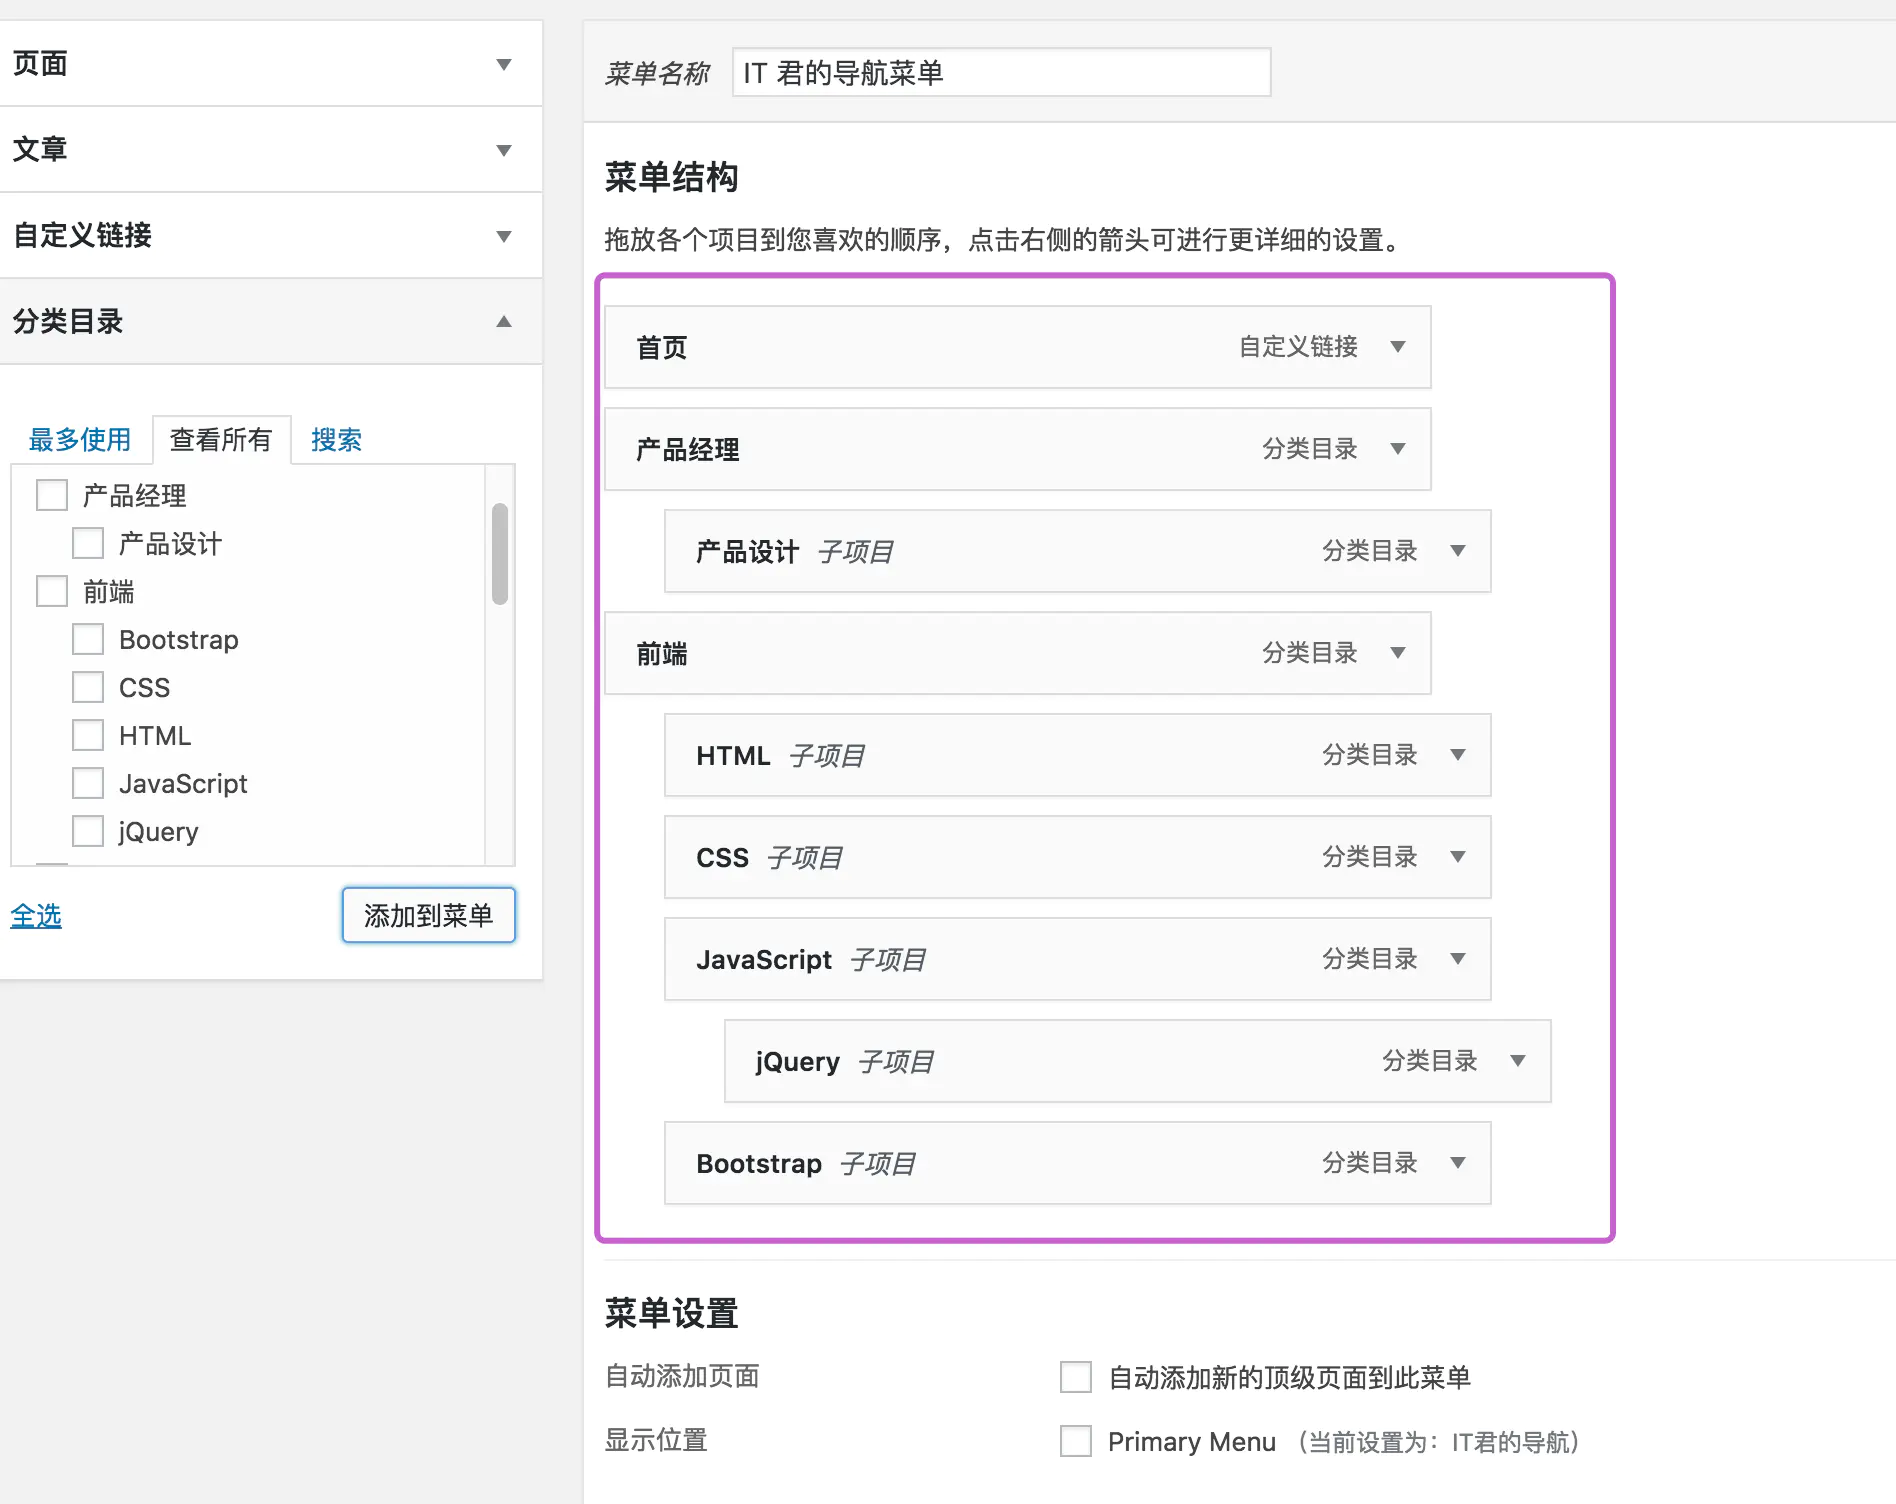Screen dimensions: 1896x1504
Task: Open settings arrow for 首页 menu item
Action: click(1398, 347)
